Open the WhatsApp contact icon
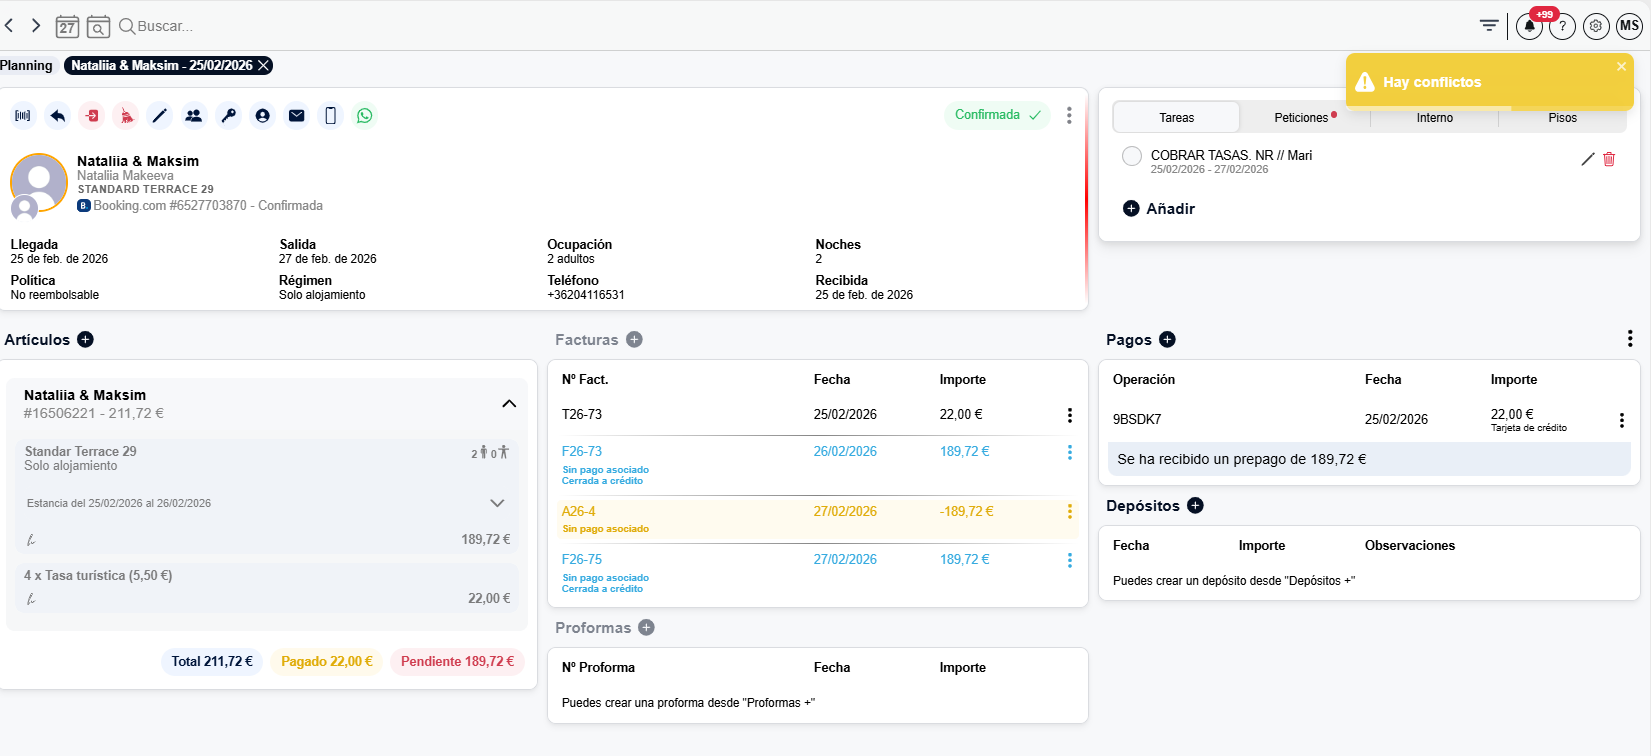 click(x=365, y=116)
